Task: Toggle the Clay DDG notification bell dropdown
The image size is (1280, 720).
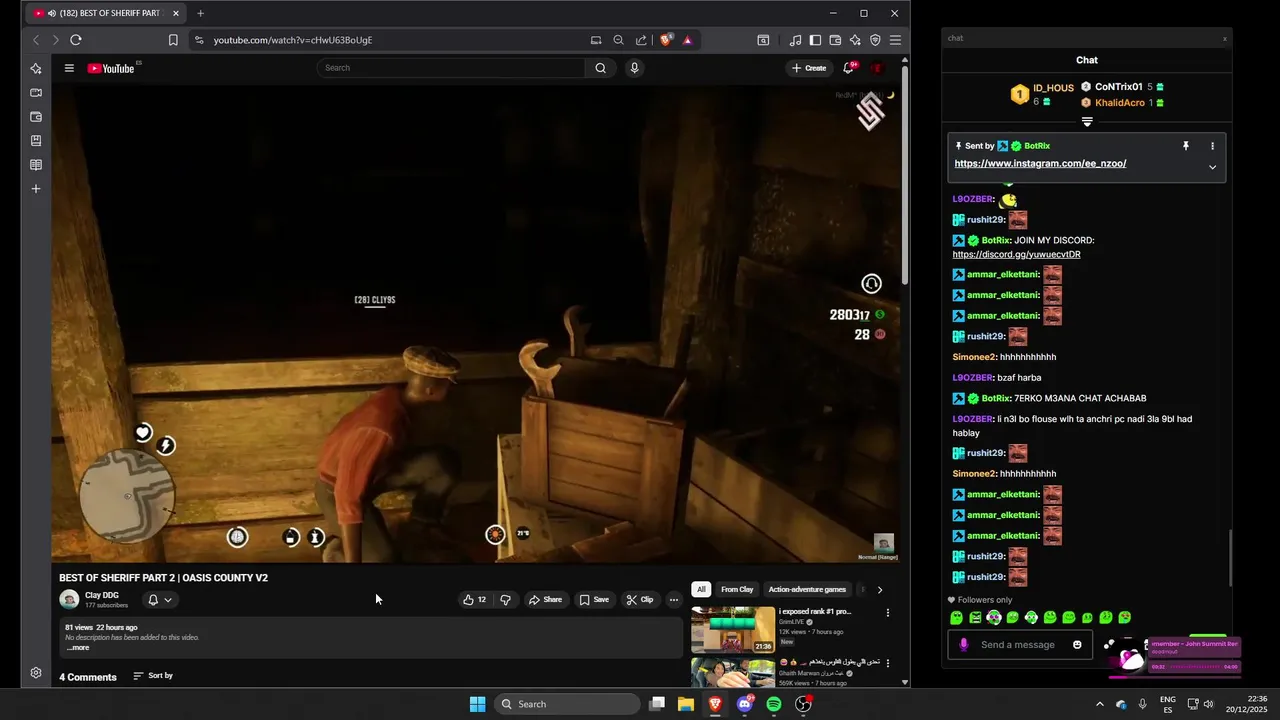Action: point(160,600)
